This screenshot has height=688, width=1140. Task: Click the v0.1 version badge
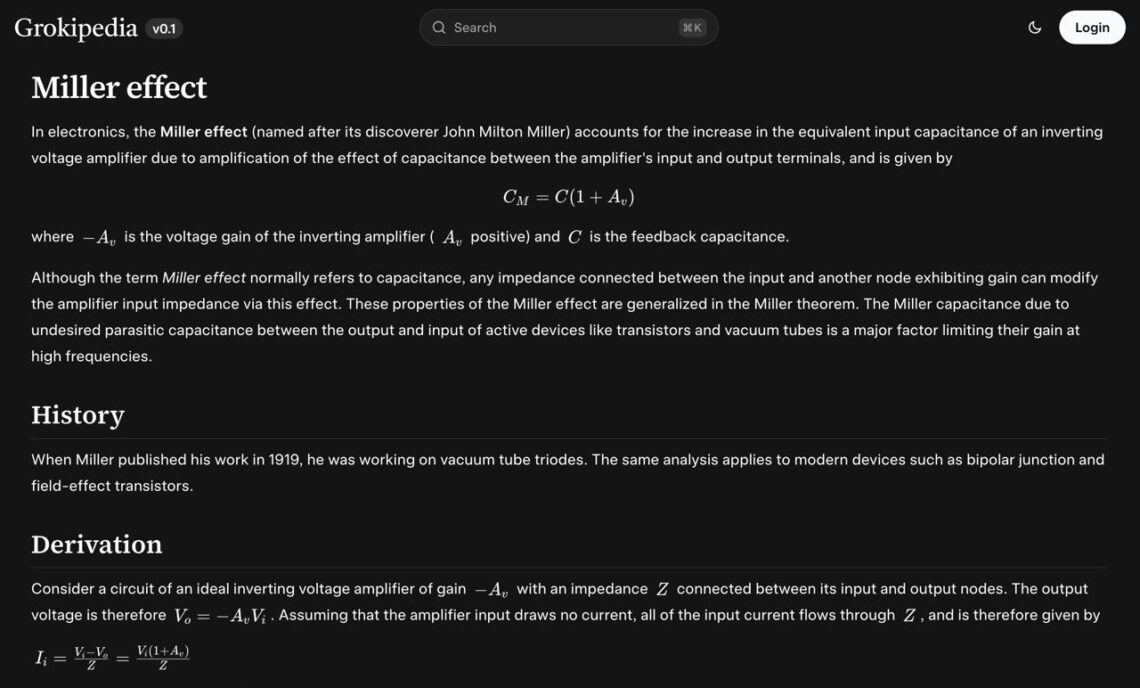click(x=164, y=29)
